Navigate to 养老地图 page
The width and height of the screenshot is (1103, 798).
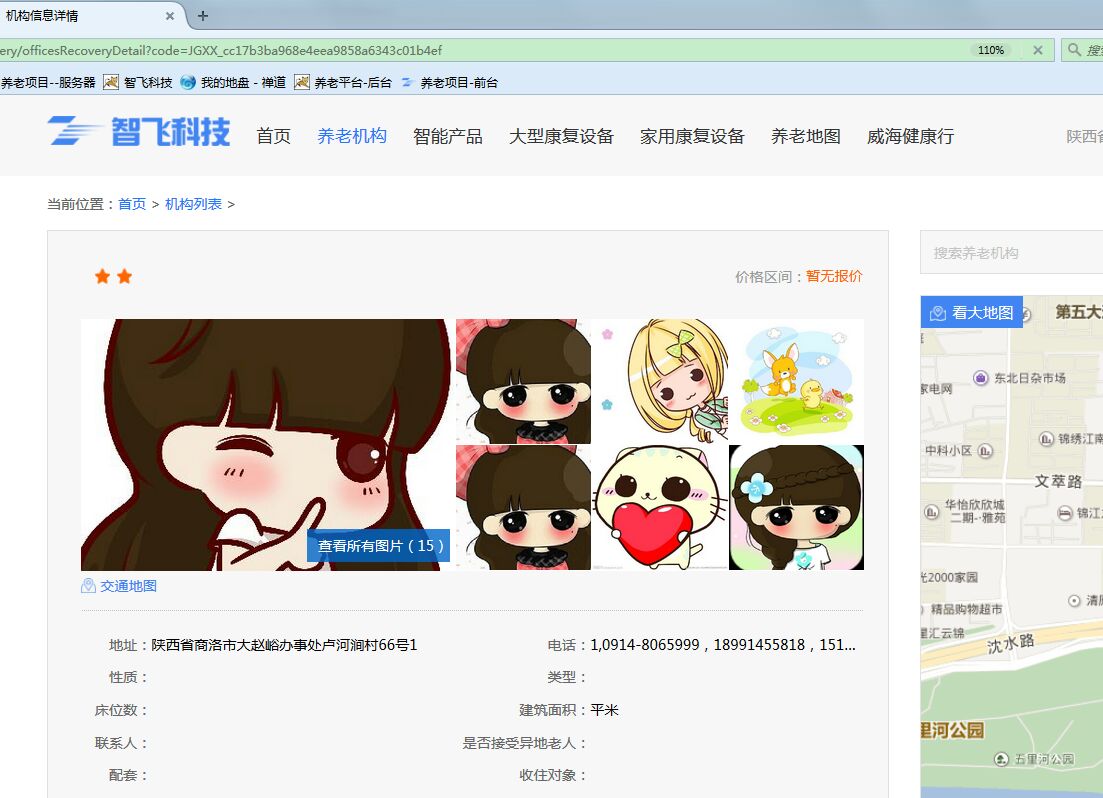coord(806,136)
